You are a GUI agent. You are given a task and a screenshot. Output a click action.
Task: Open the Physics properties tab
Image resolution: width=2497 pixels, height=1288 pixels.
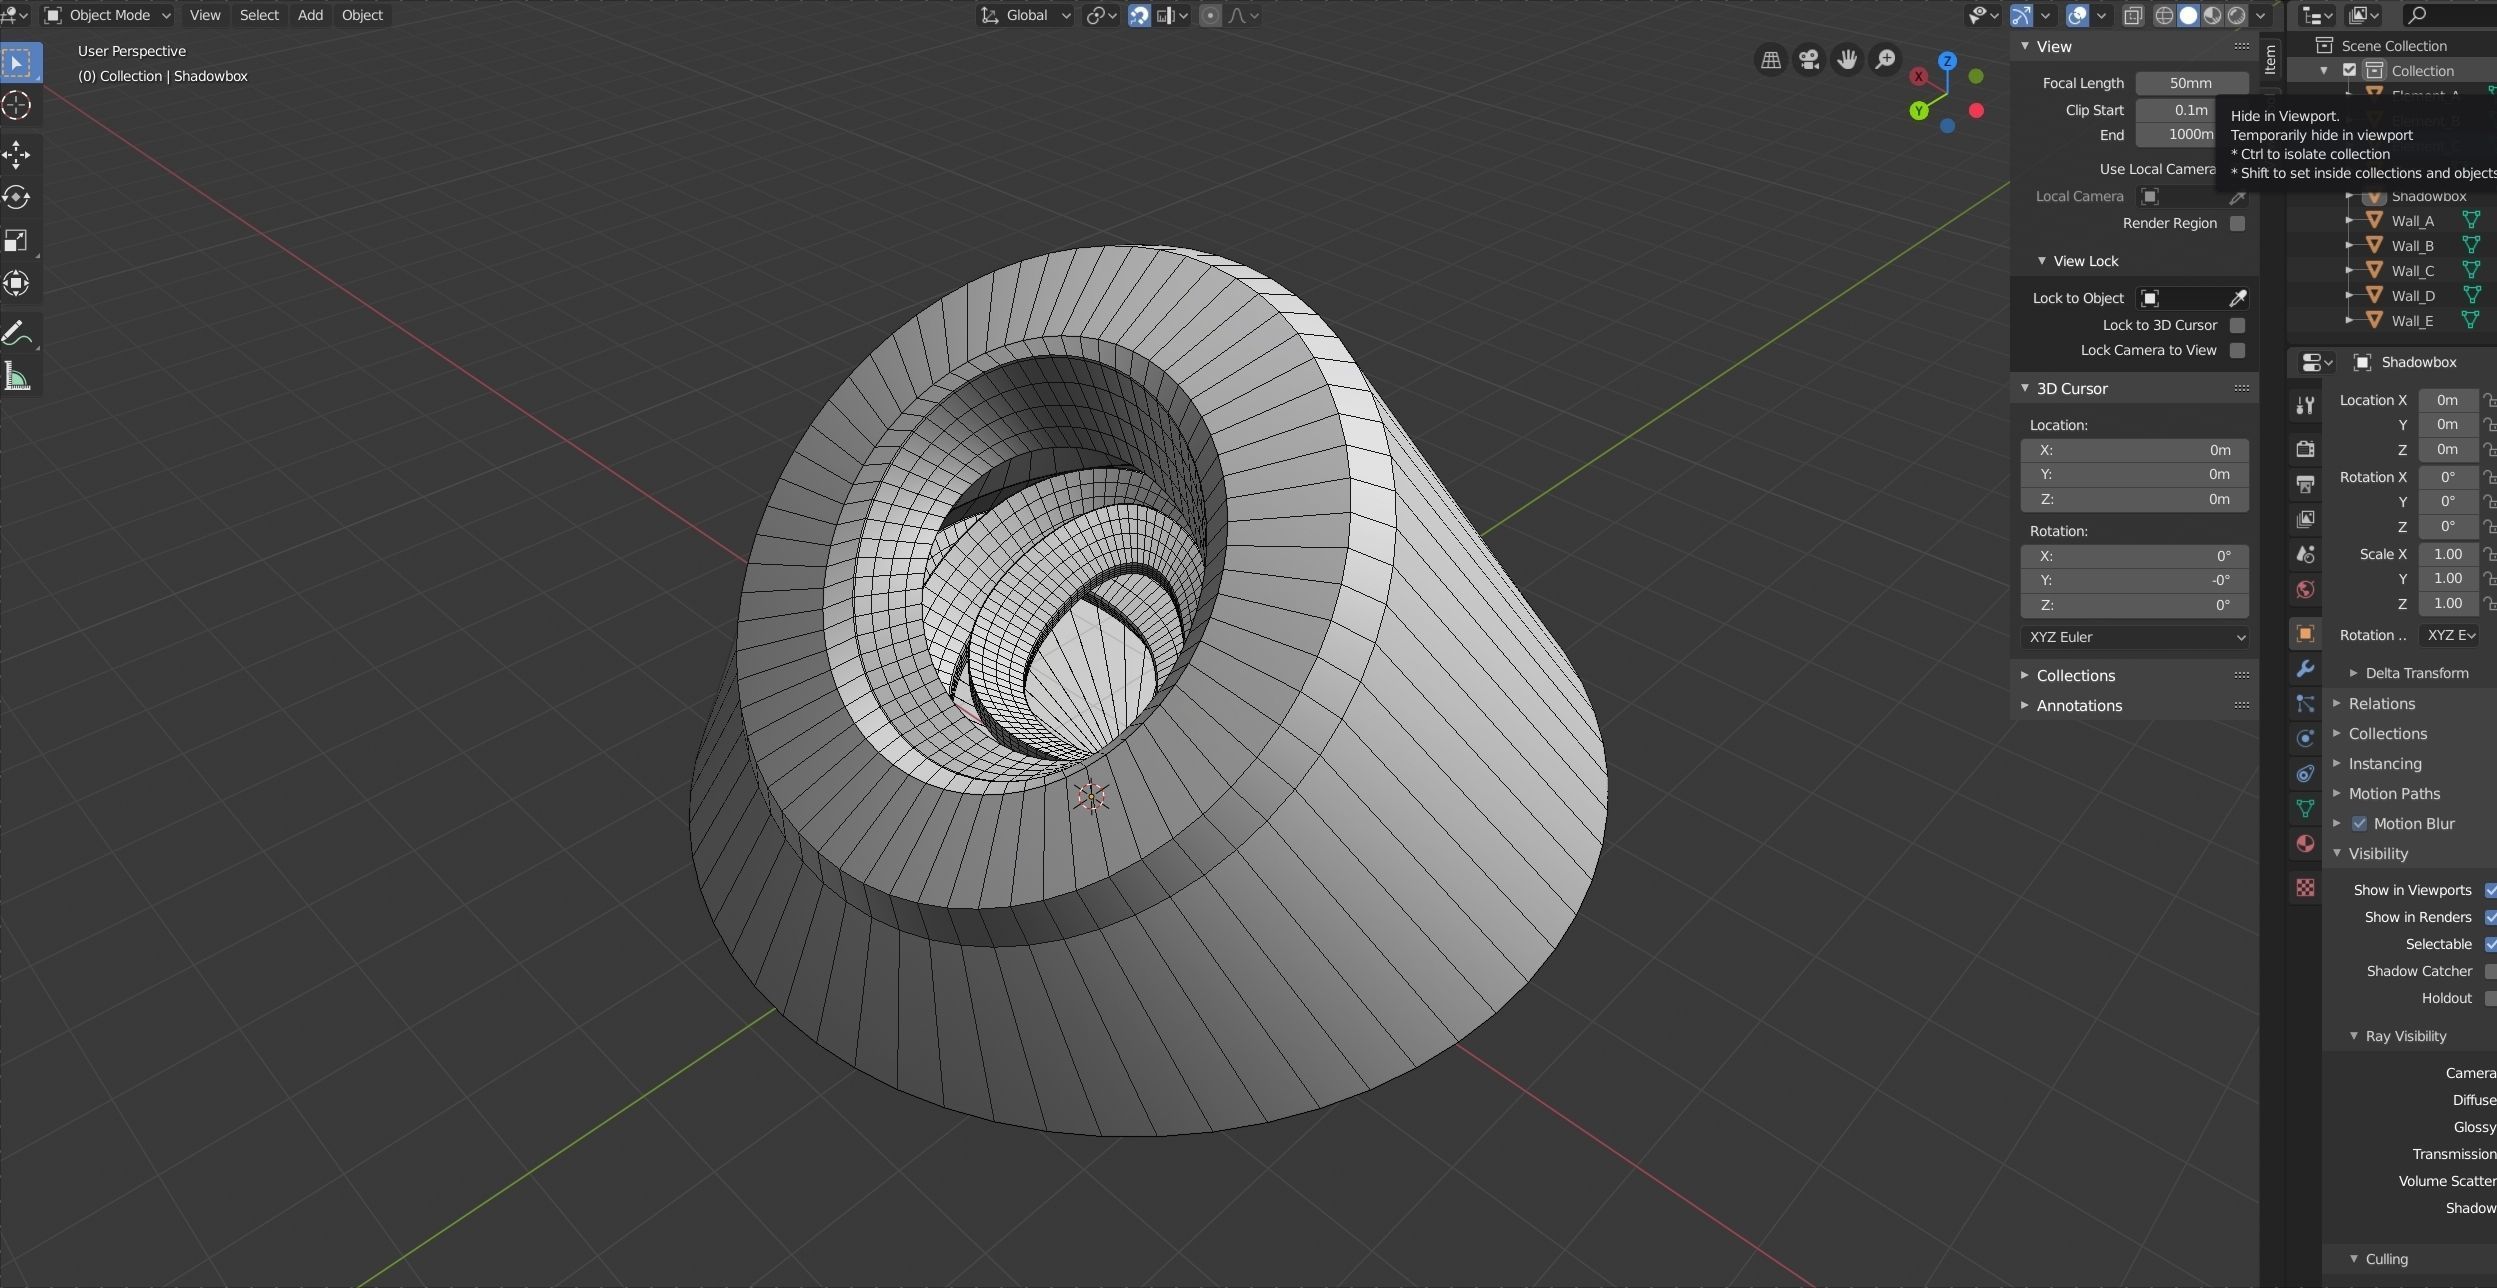2305,739
